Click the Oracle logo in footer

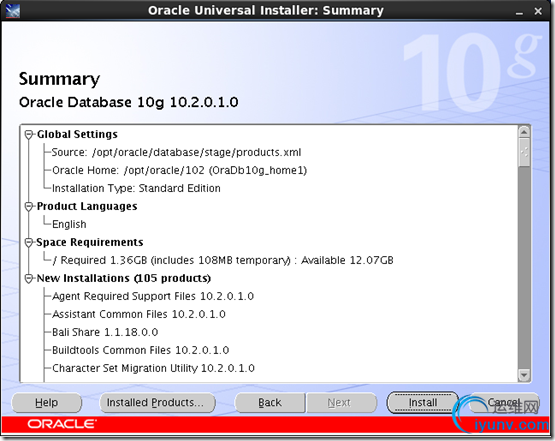[x=62, y=424]
